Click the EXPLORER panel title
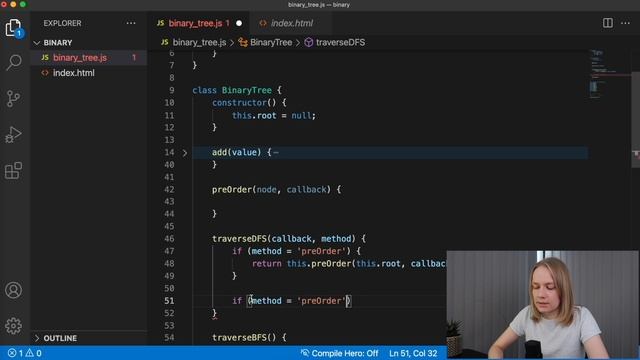The image size is (640, 360). pos(62,23)
